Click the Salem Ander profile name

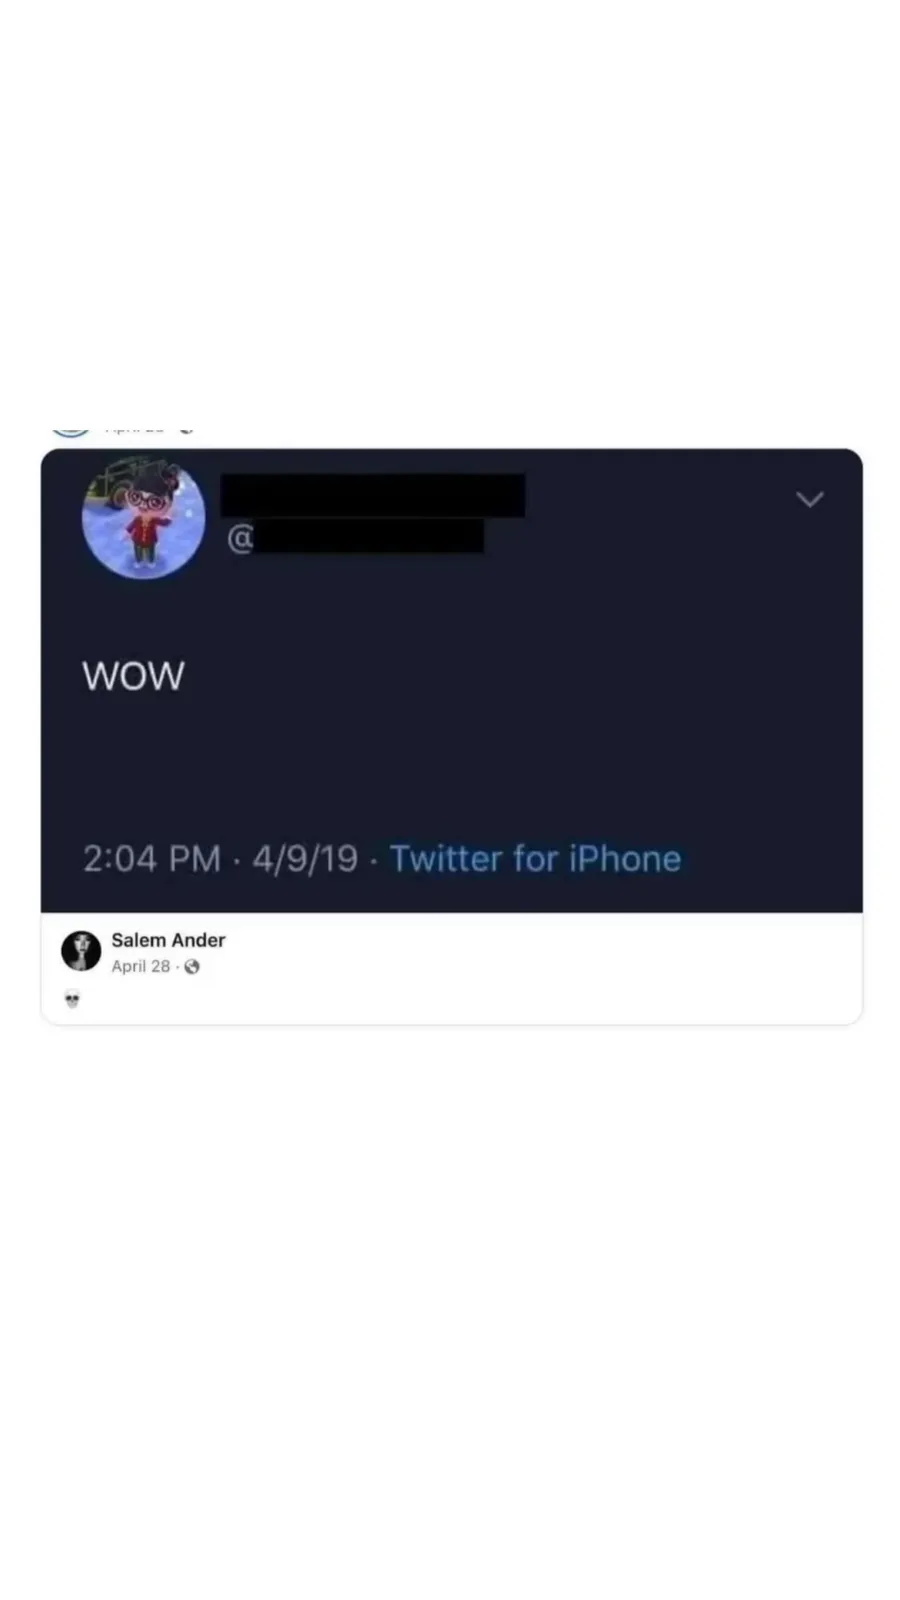(x=168, y=940)
